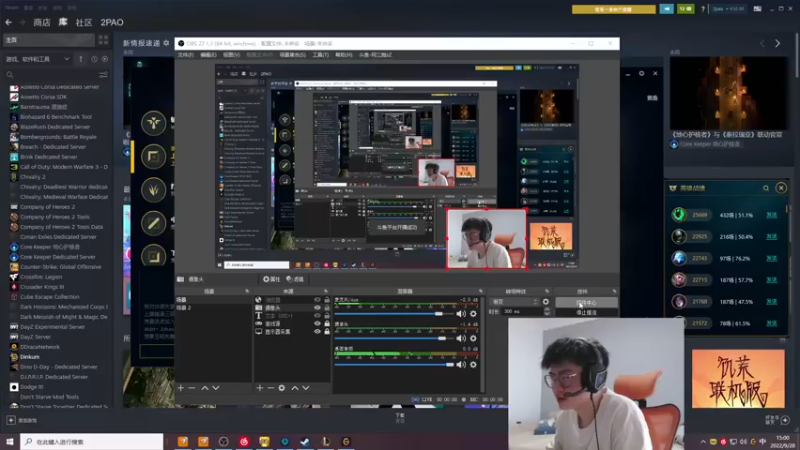
Task: Open Steam library grid view icon beside 主页
Action: point(104,40)
